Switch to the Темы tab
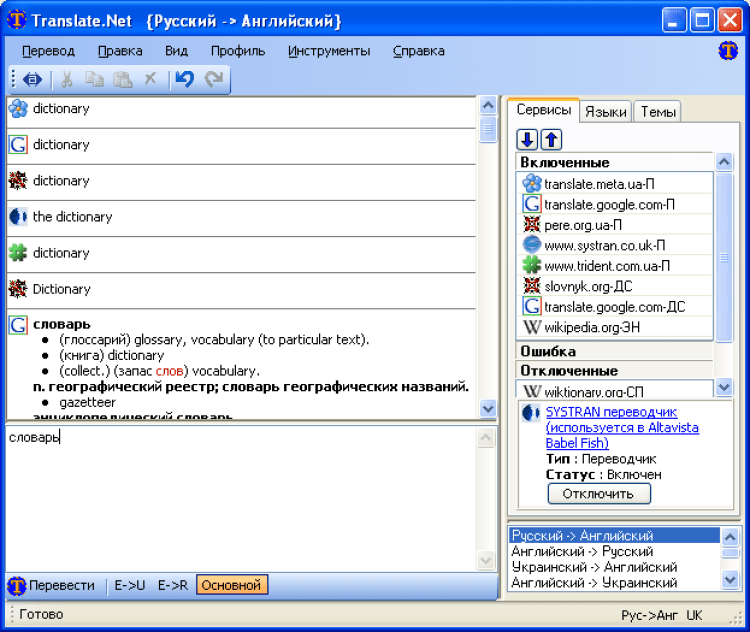Image resolution: width=750 pixels, height=632 pixels. coord(658,112)
